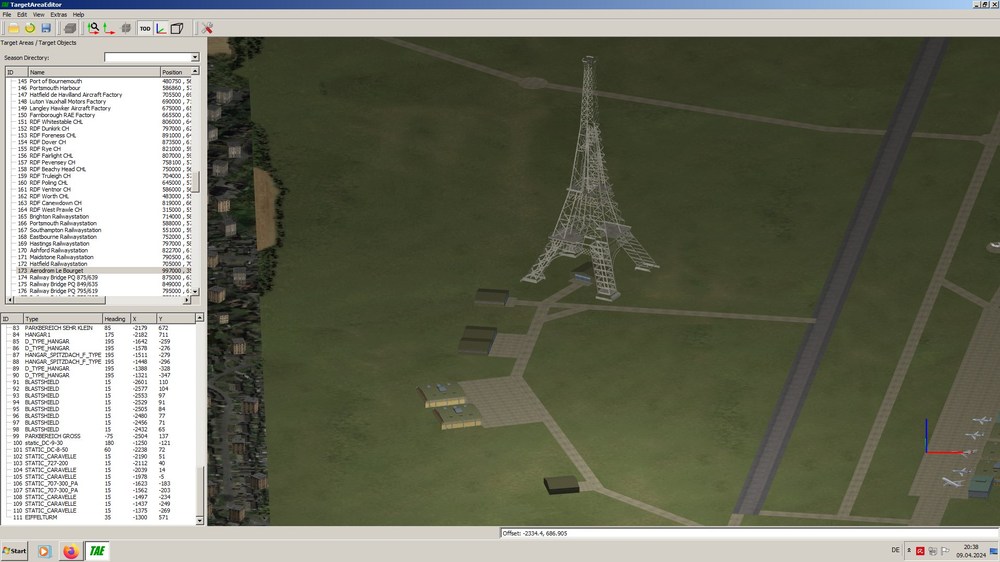Click the green Reload toolbar icon
Image resolution: width=1000 pixels, height=562 pixels.
tap(30, 28)
